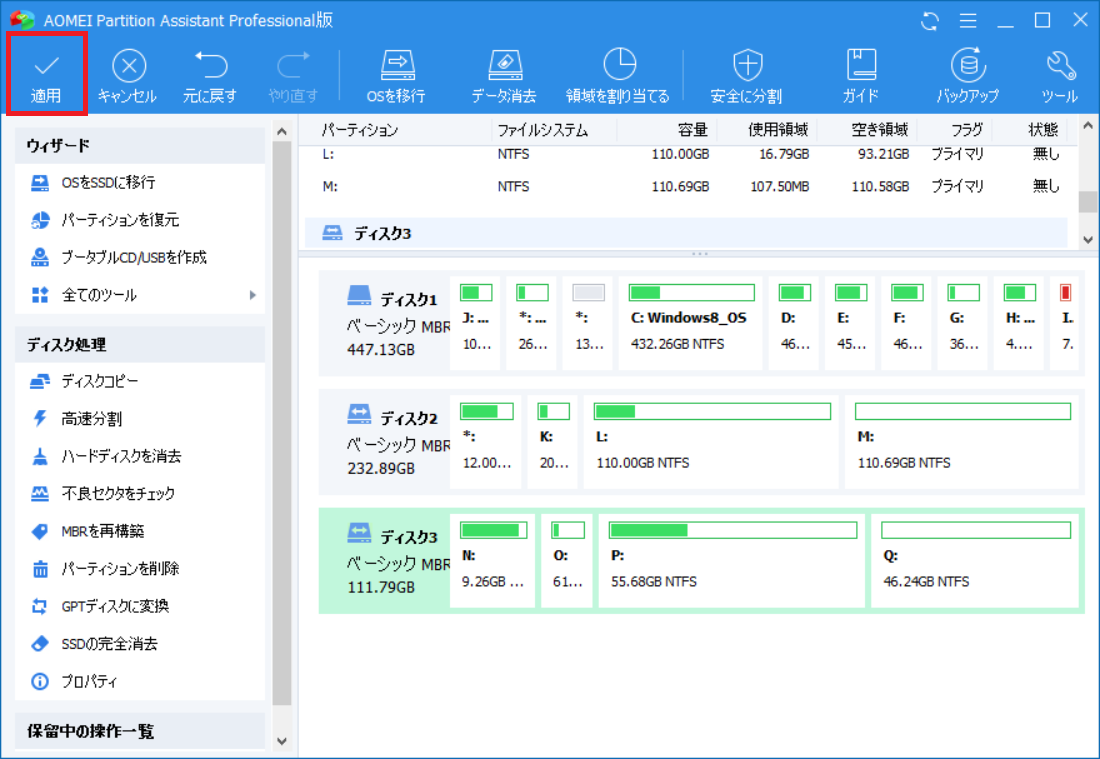Click the ディスク処理 section header

point(140,344)
